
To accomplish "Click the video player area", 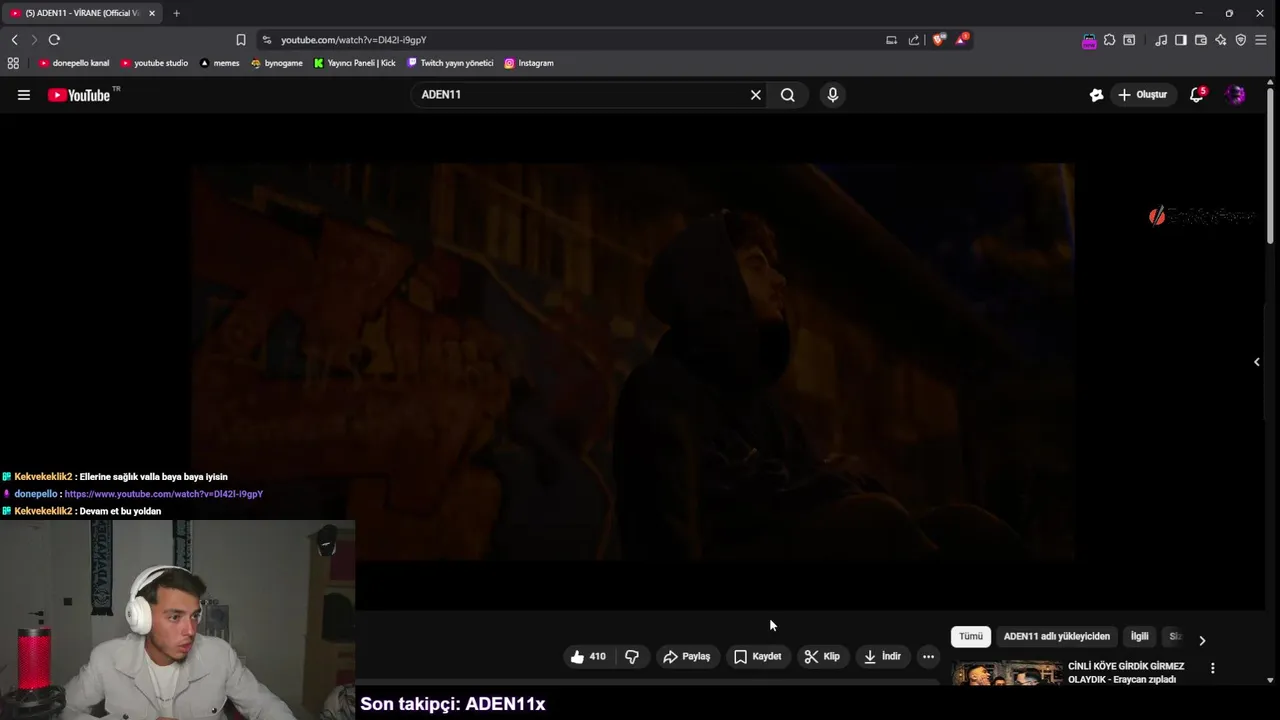I will click(x=632, y=362).
